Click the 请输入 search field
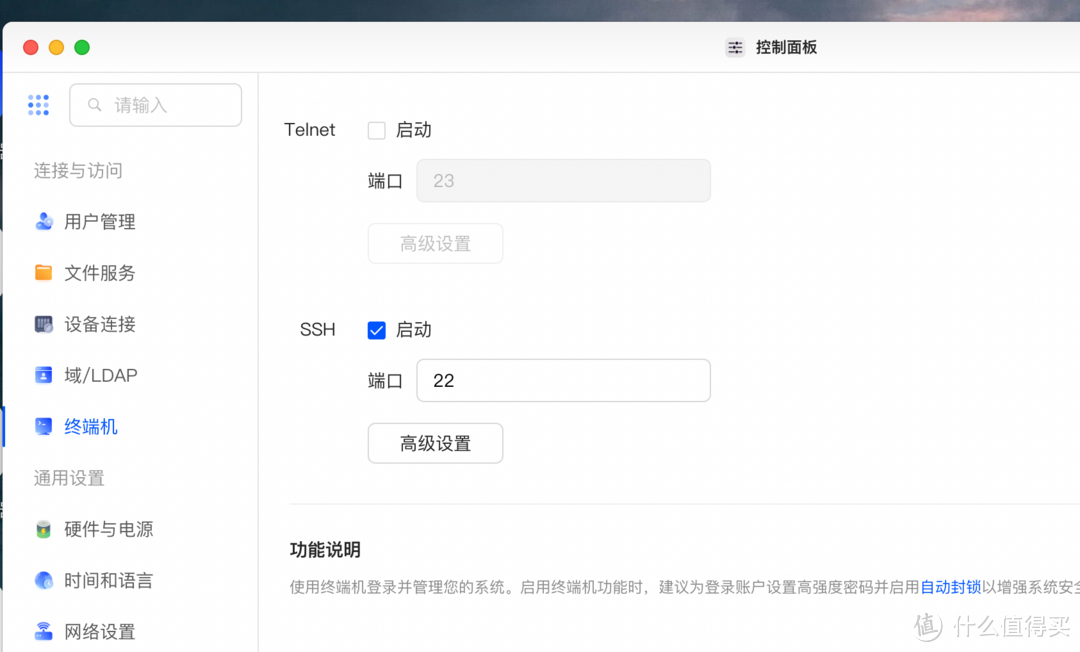1080x652 pixels. tap(155, 104)
